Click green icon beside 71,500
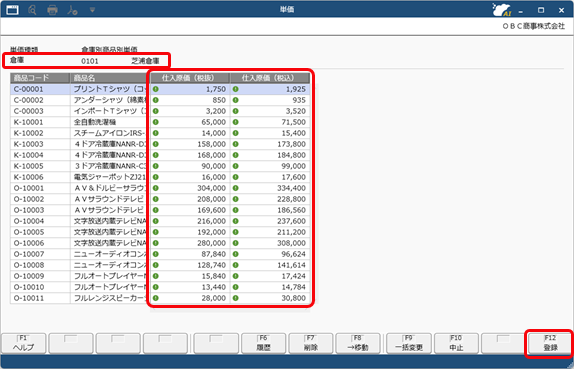574x369 pixels. pos(235,122)
